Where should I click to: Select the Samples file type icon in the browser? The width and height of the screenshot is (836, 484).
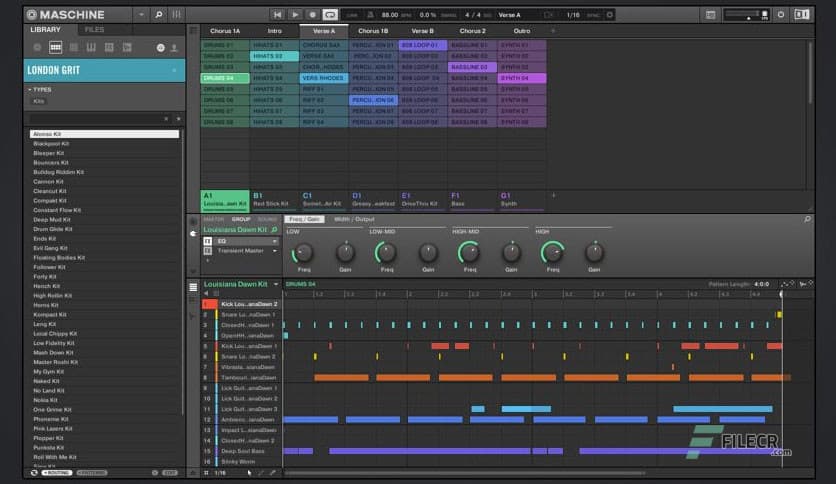coord(127,47)
